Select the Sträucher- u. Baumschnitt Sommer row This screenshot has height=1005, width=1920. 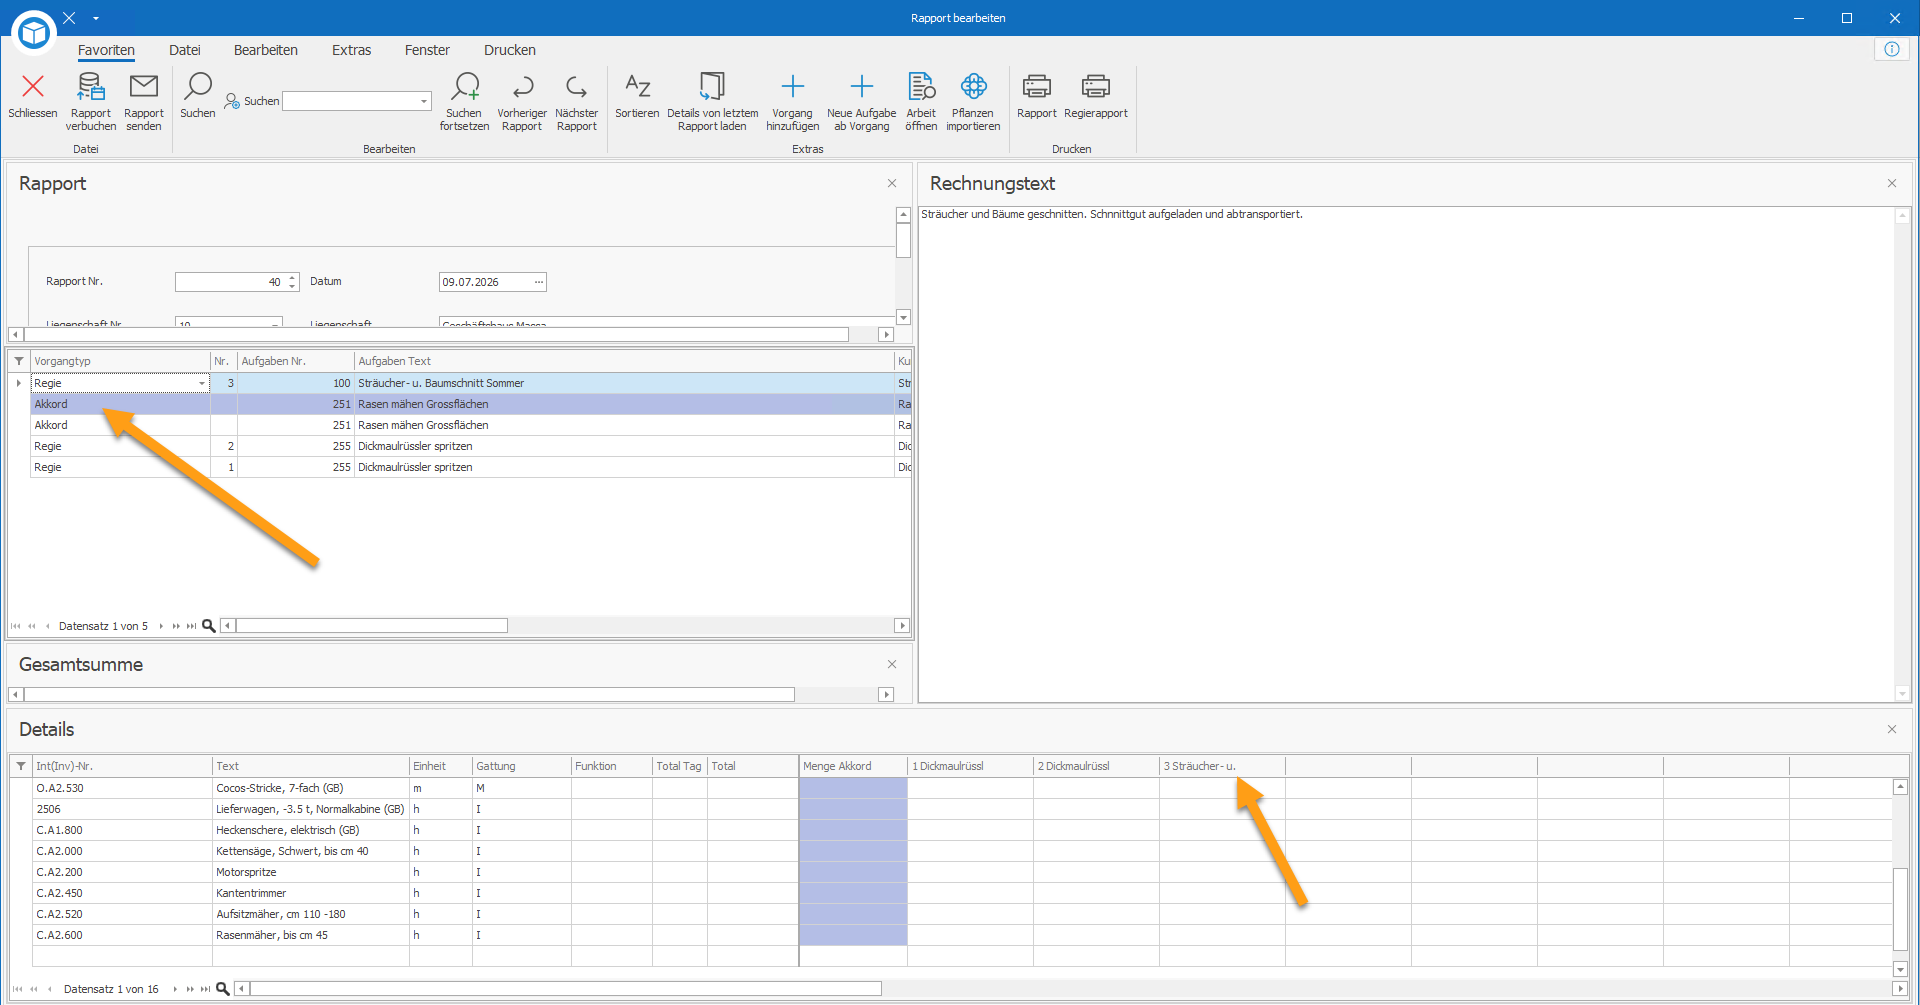(462, 383)
